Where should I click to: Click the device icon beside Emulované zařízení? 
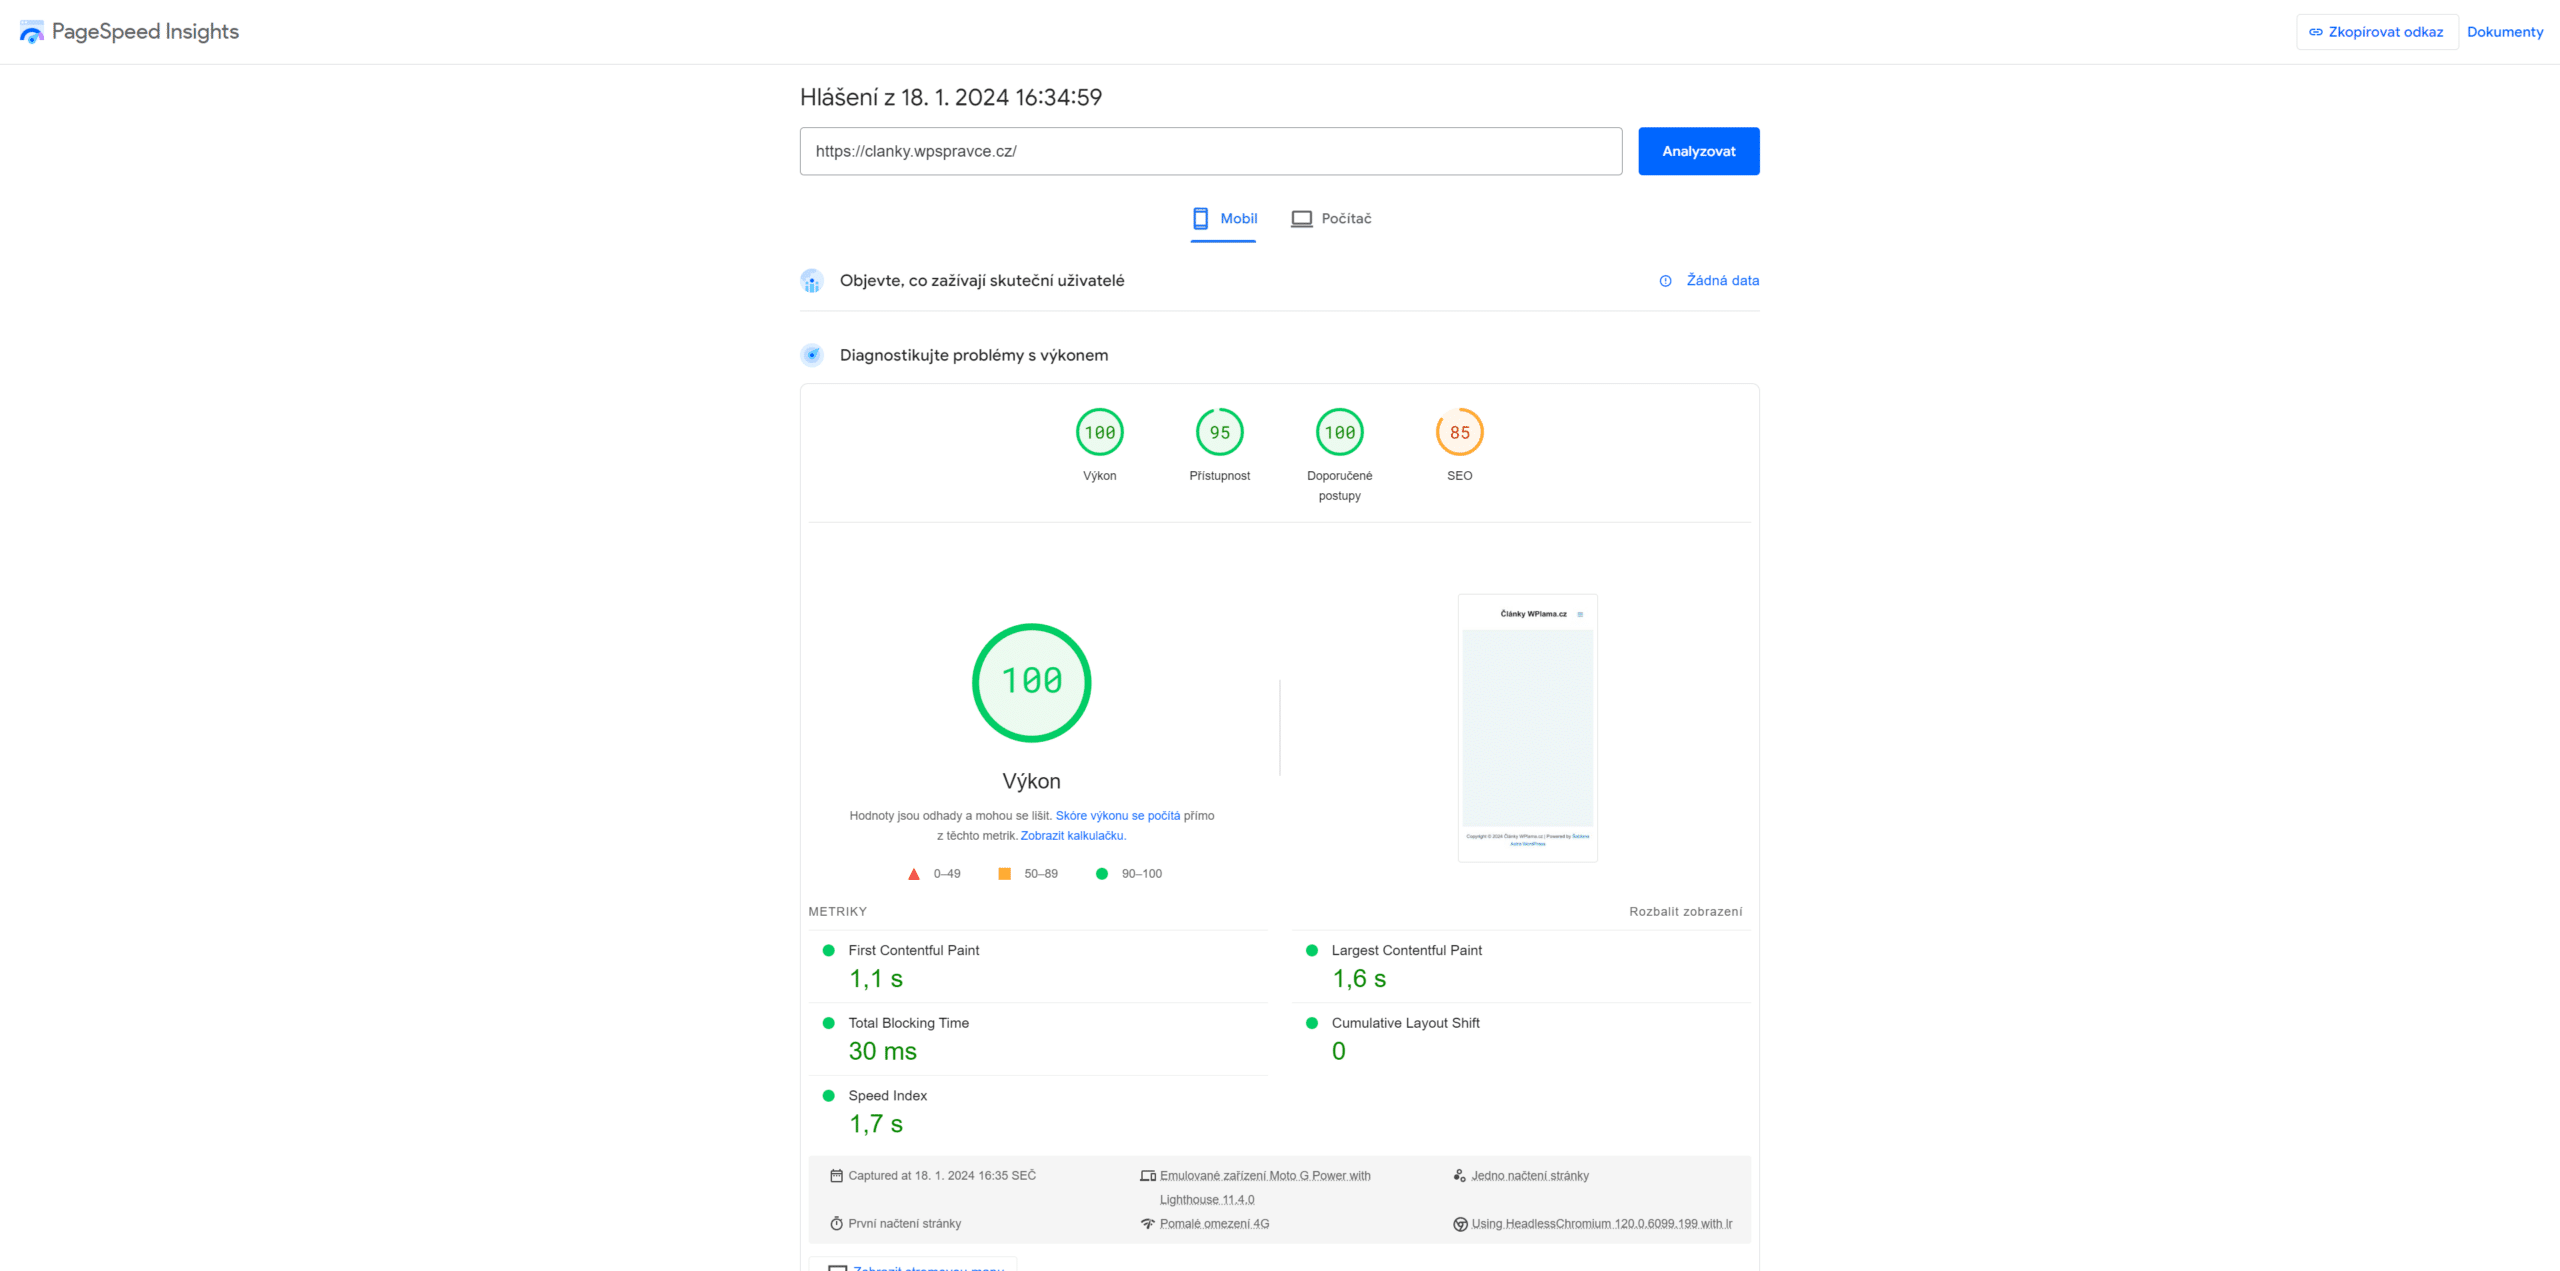tap(1148, 1176)
